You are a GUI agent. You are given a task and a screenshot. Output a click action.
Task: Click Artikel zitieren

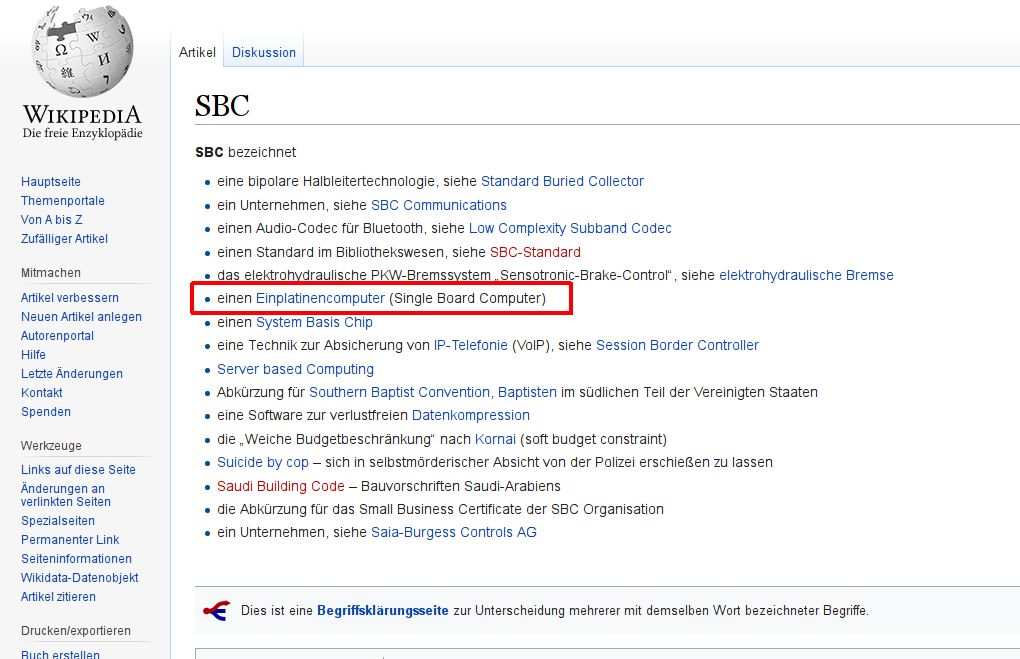(58, 596)
